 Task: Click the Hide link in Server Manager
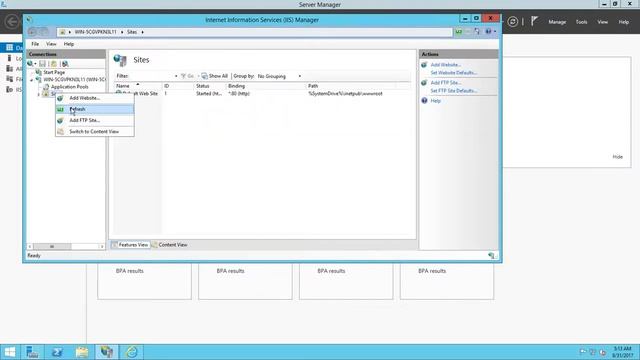pos(618,157)
